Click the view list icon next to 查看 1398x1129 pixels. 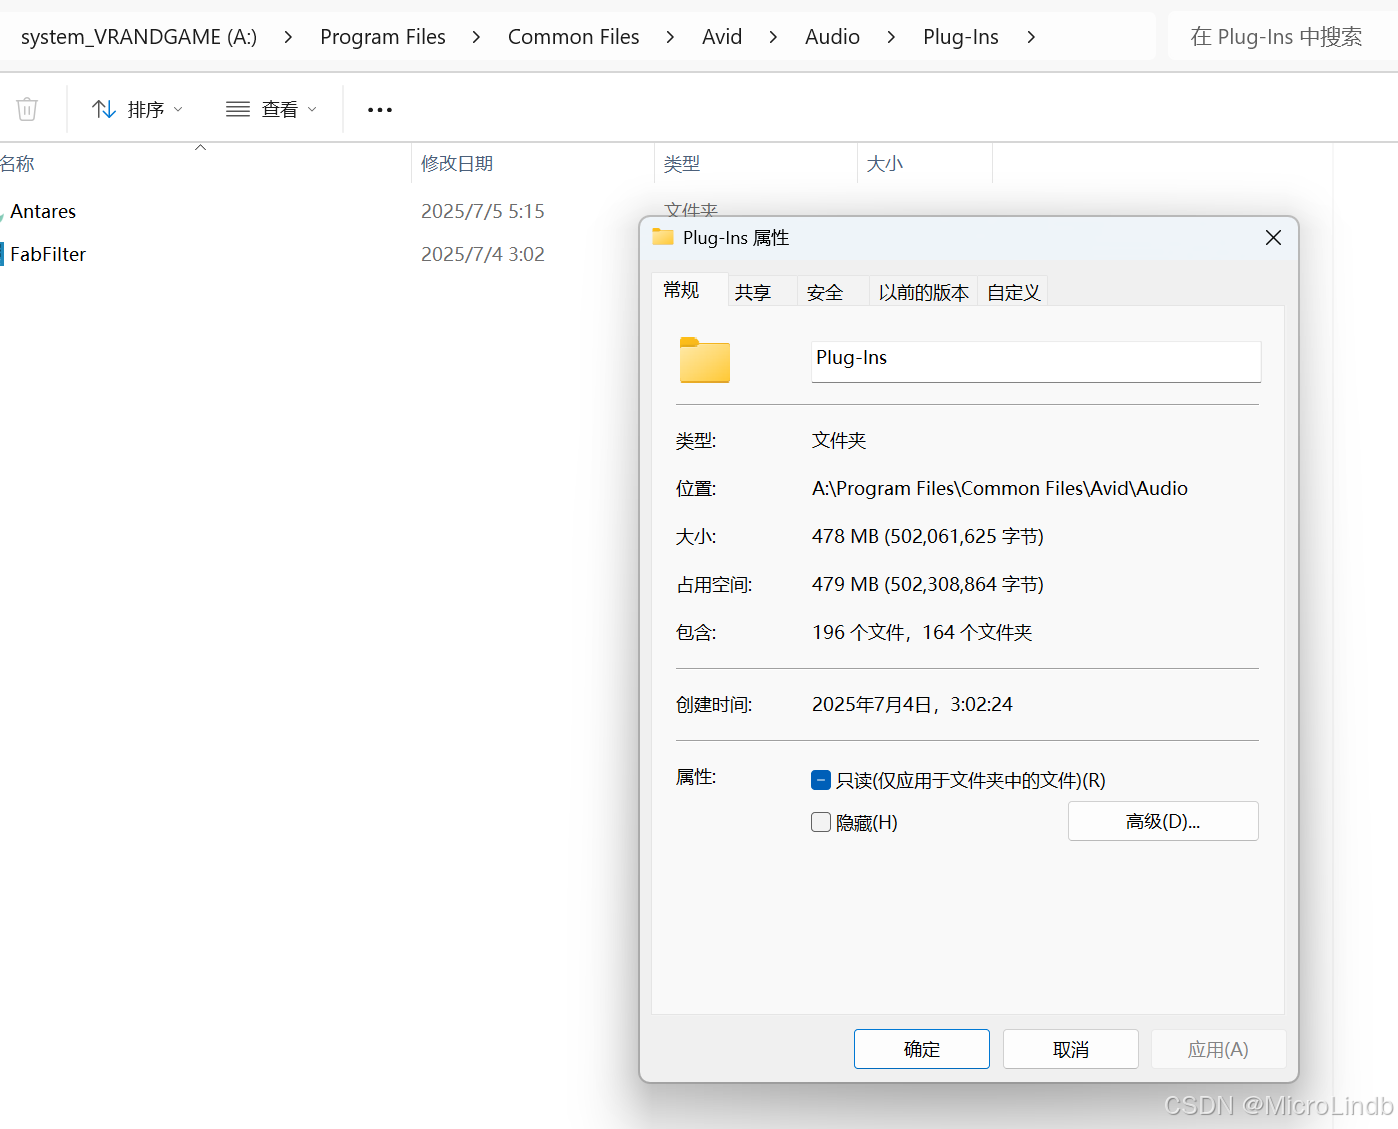coord(237,109)
